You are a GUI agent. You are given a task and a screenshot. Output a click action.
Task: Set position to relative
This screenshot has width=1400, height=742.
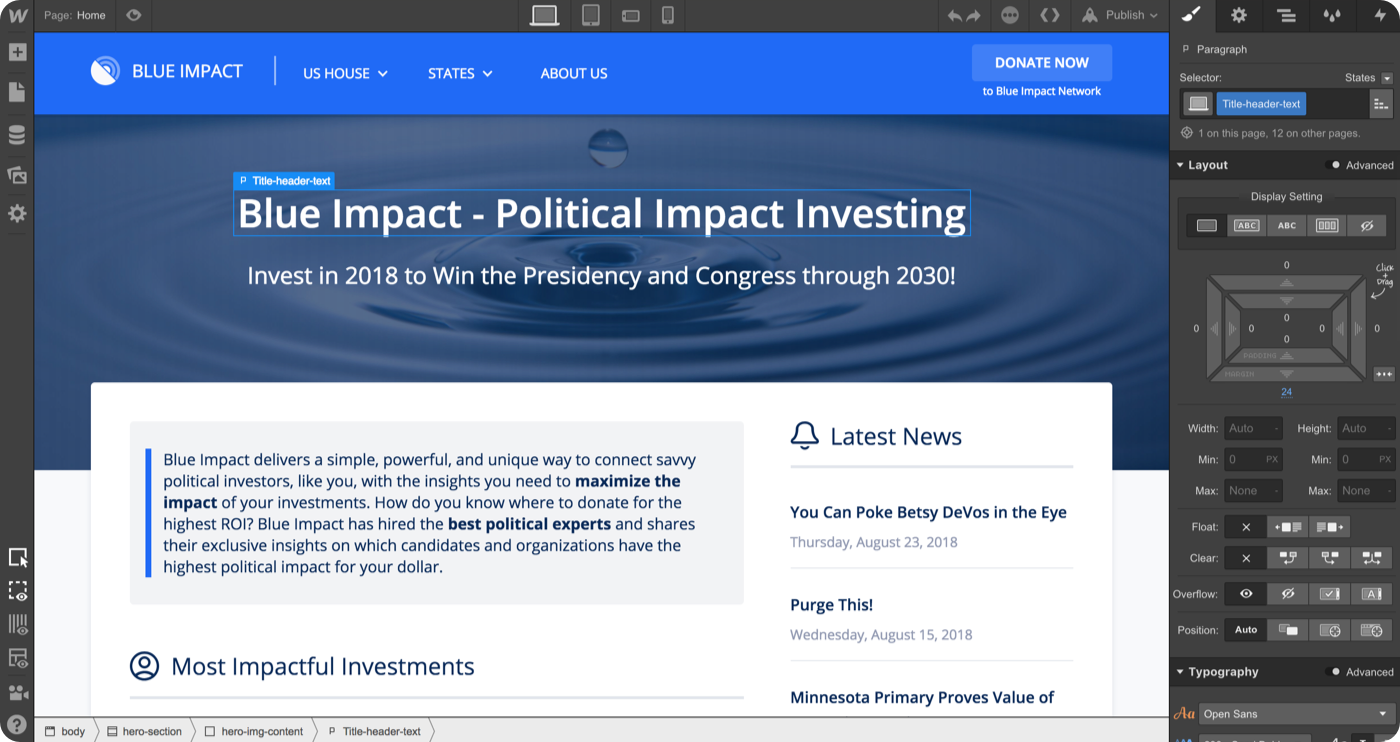(x=1288, y=630)
